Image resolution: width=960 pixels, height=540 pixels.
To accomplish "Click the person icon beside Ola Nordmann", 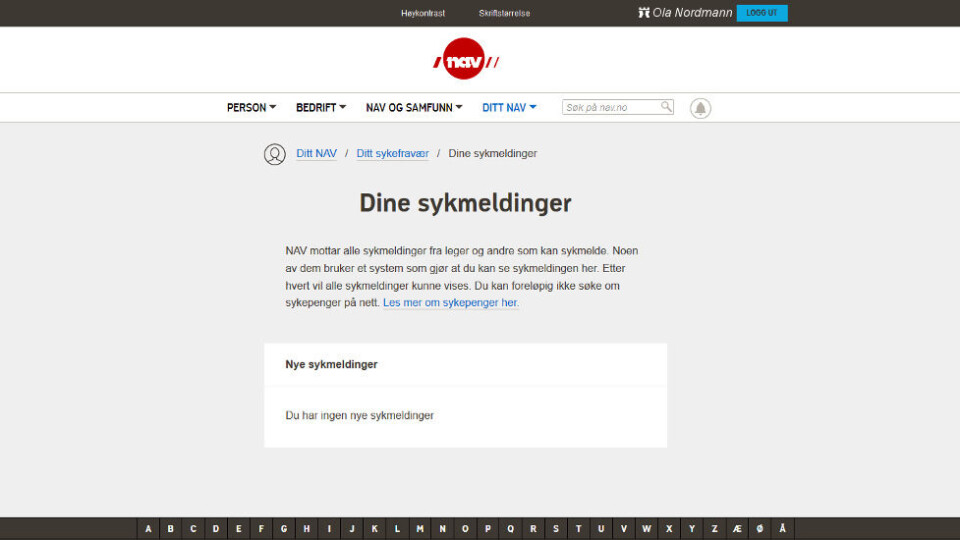I will (x=643, y=12).
